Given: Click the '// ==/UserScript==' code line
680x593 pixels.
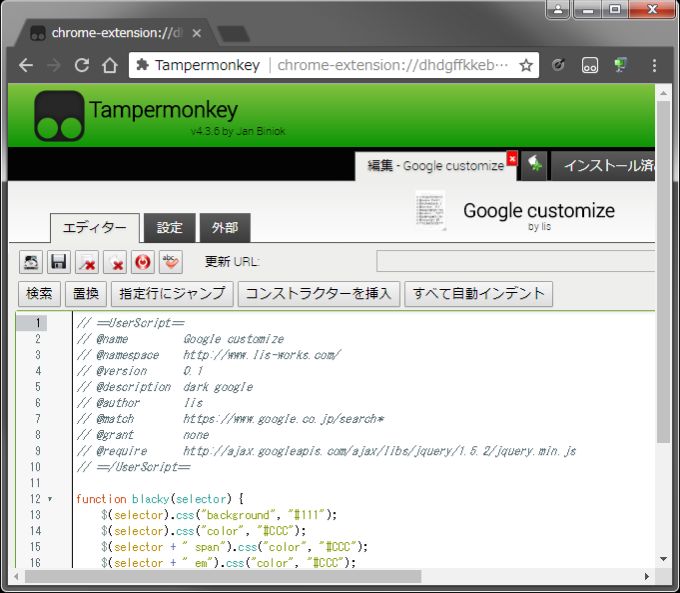Looking at the screenshot, I should click(134, 467).
